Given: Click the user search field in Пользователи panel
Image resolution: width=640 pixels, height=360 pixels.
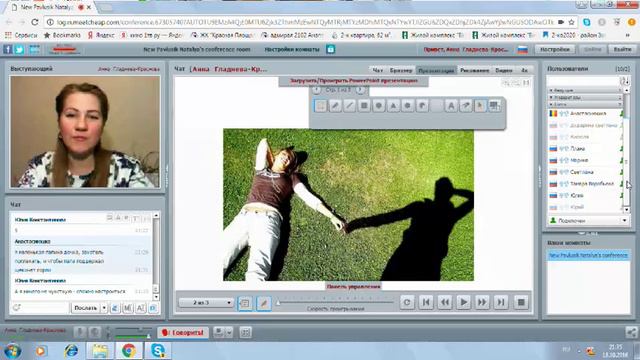Looking at the screenshot, I should coord(583,80).
